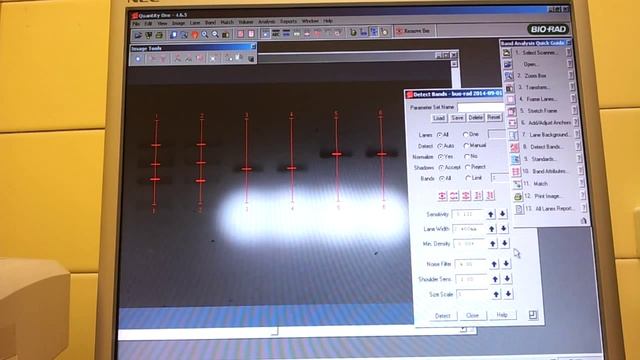
Task: Select Normalize No radio button
Action: pos(467,156)
